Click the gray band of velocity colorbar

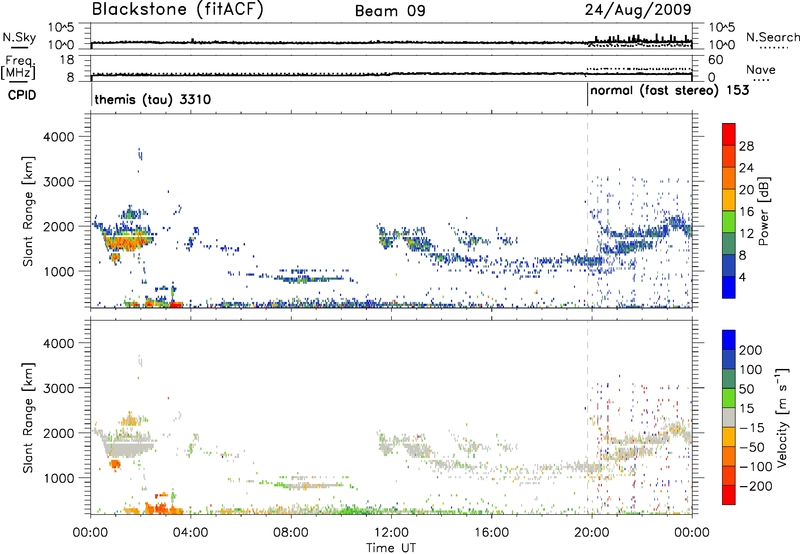pos(729,418)
